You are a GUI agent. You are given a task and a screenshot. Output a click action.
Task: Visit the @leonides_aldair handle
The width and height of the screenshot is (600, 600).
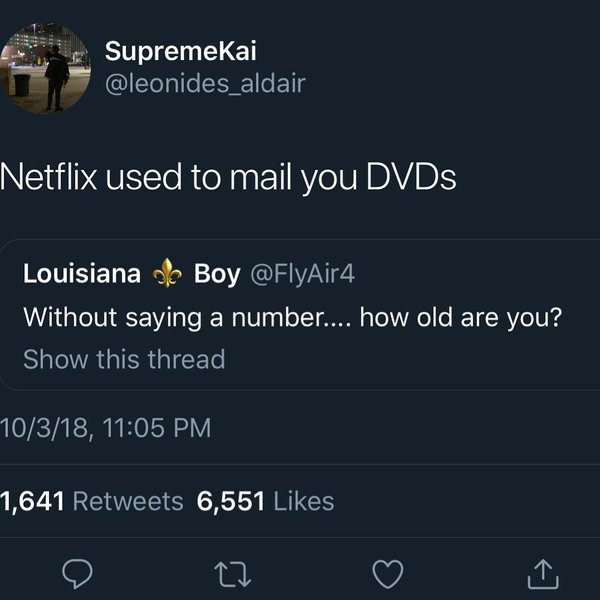(205, 83)
